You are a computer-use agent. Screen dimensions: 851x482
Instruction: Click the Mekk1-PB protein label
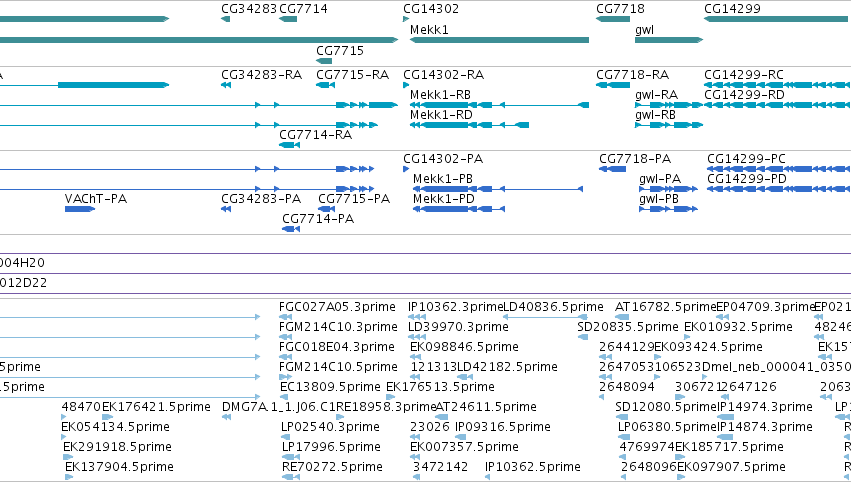point(443,179)
